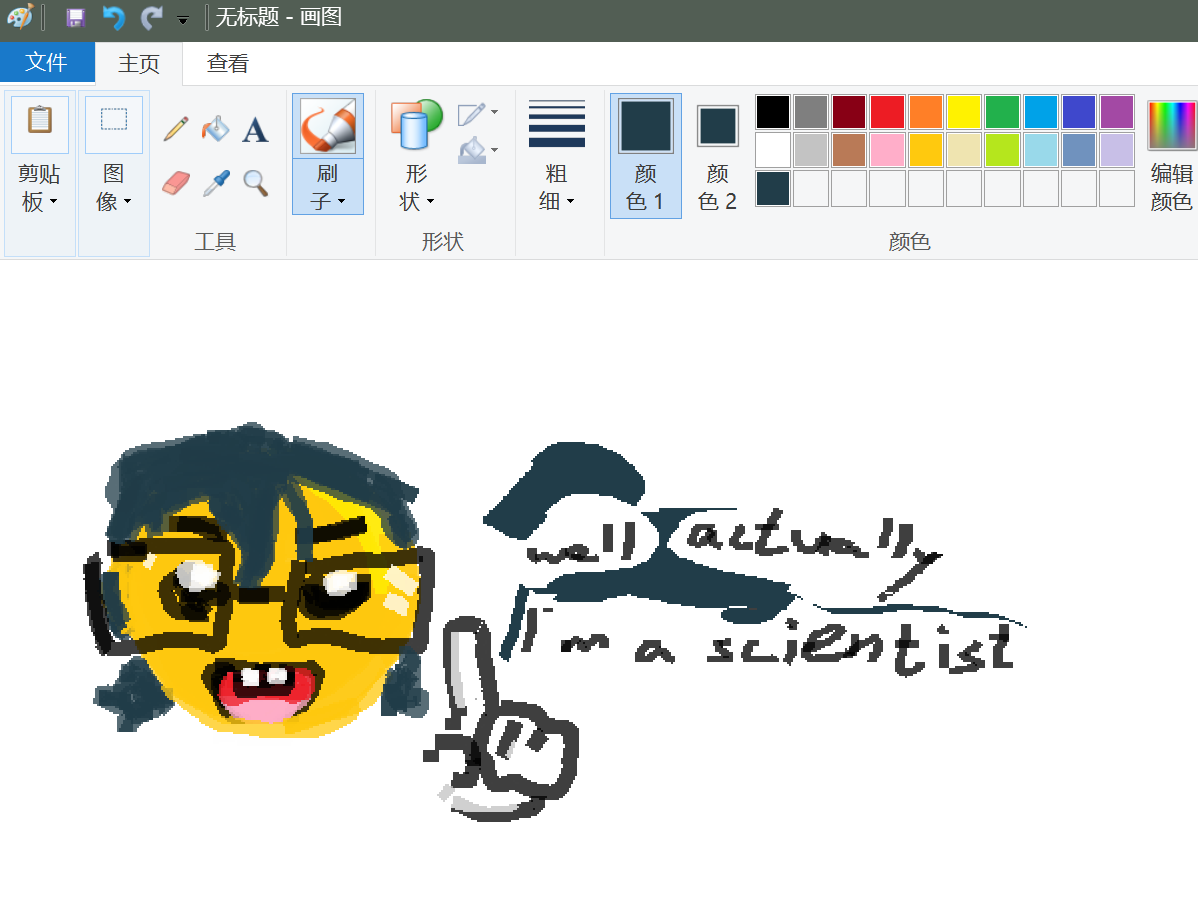Select the Color picker eyedropper tool
The height and width of the screenshot is (916, 1198).
click(x=216, y=183)
